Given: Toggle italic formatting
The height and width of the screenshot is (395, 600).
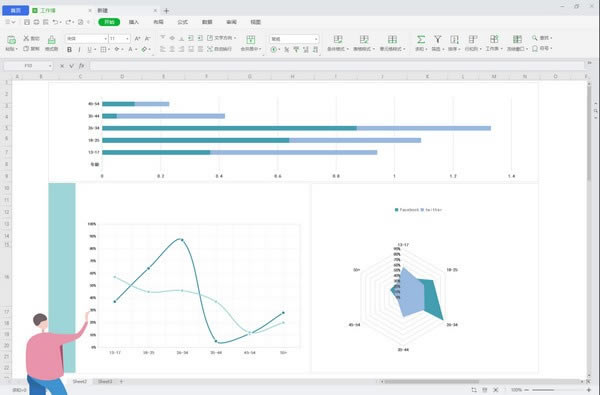Looking at the screenshot, I should 79,49.
